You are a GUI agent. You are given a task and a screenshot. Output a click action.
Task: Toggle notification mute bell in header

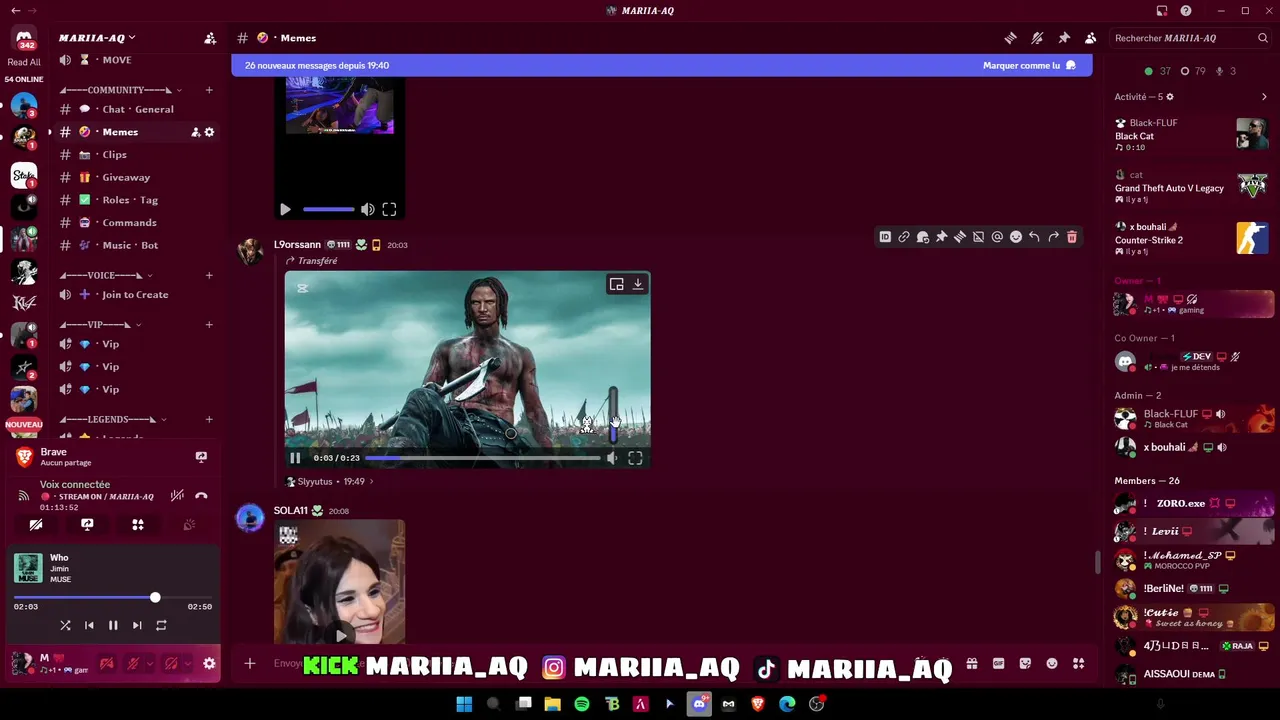point(1037,38)
